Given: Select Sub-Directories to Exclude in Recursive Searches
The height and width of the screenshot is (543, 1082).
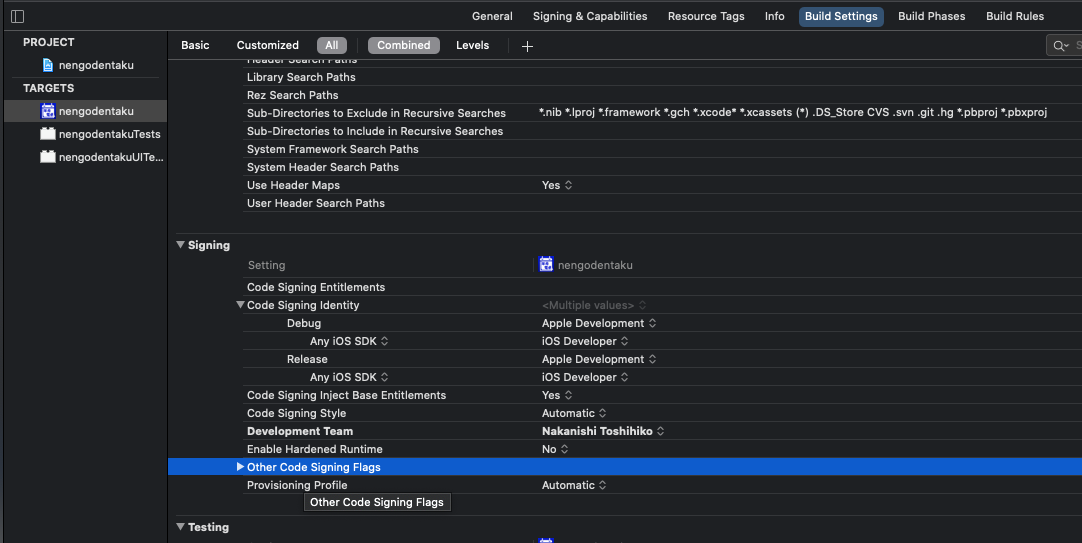Looking at the screenshot, I should click(376, 113).
